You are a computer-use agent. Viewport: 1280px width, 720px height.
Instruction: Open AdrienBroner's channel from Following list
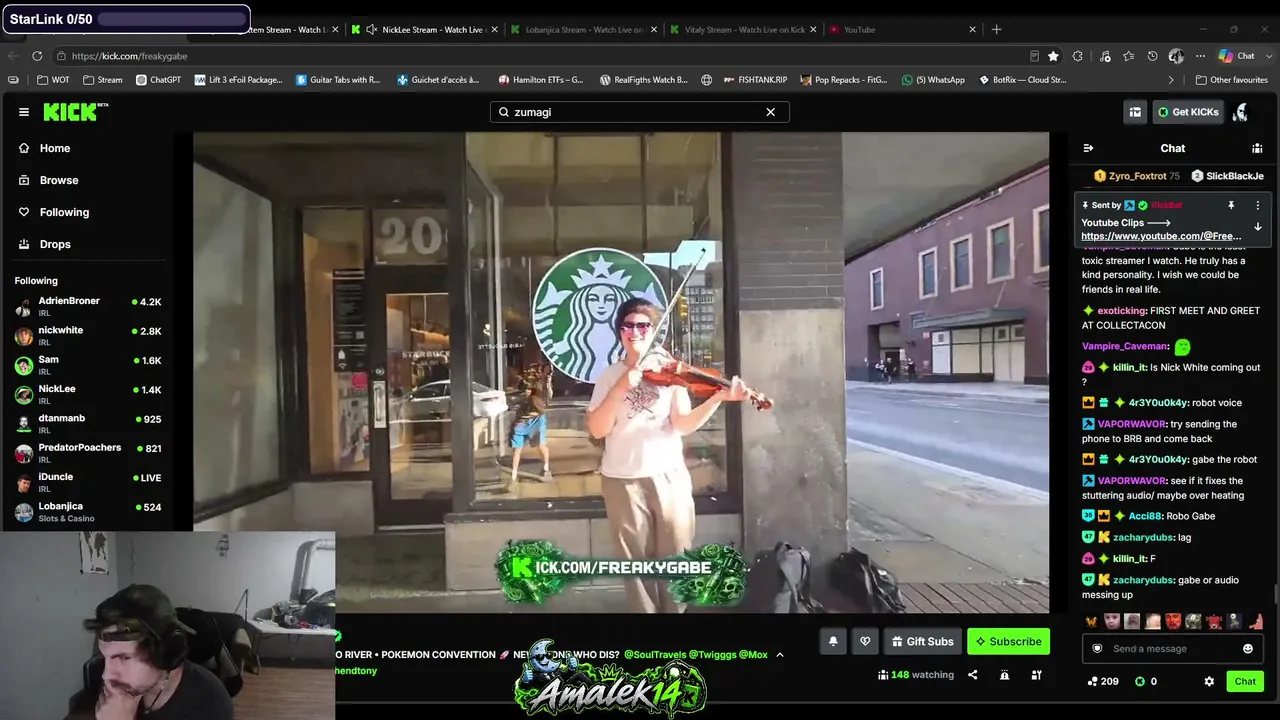pyautogui.click(x=88, y=307)
